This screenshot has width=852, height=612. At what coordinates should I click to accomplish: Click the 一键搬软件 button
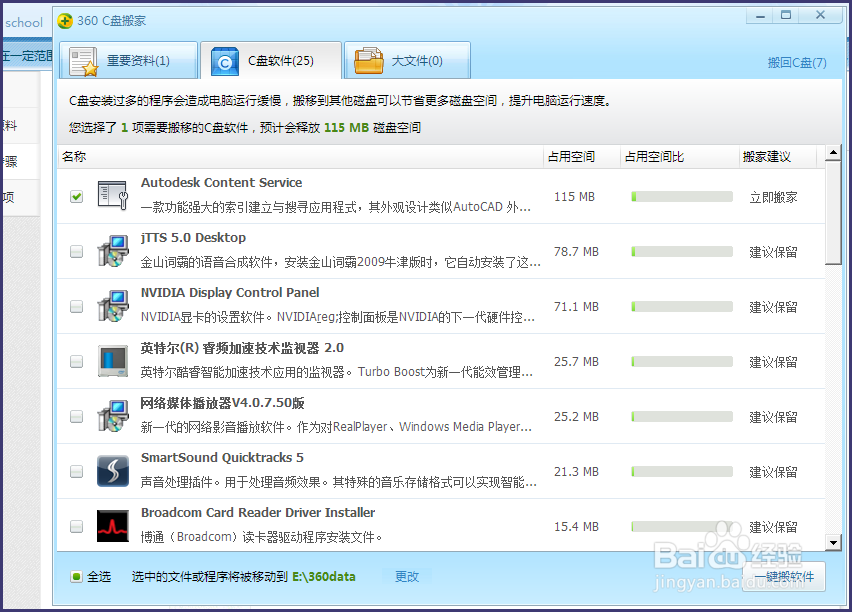[x=784, y=577]
